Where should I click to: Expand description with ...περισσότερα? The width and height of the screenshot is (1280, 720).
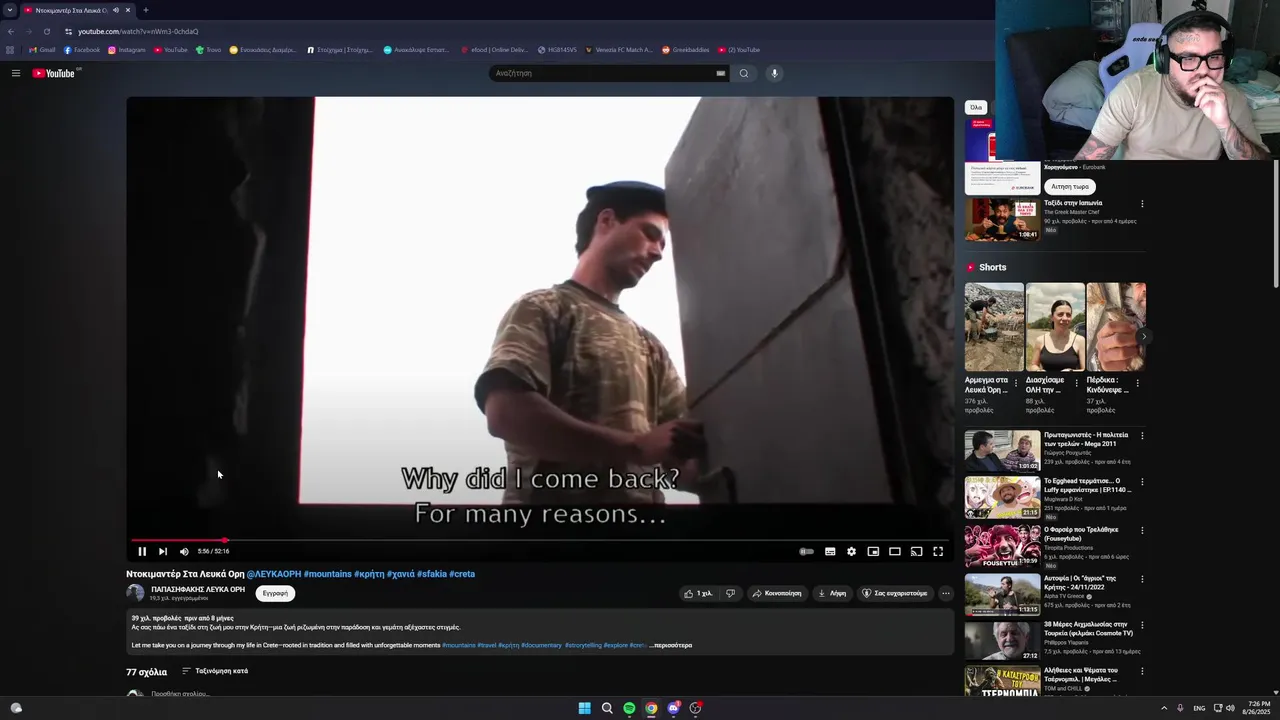pos(671,645)
